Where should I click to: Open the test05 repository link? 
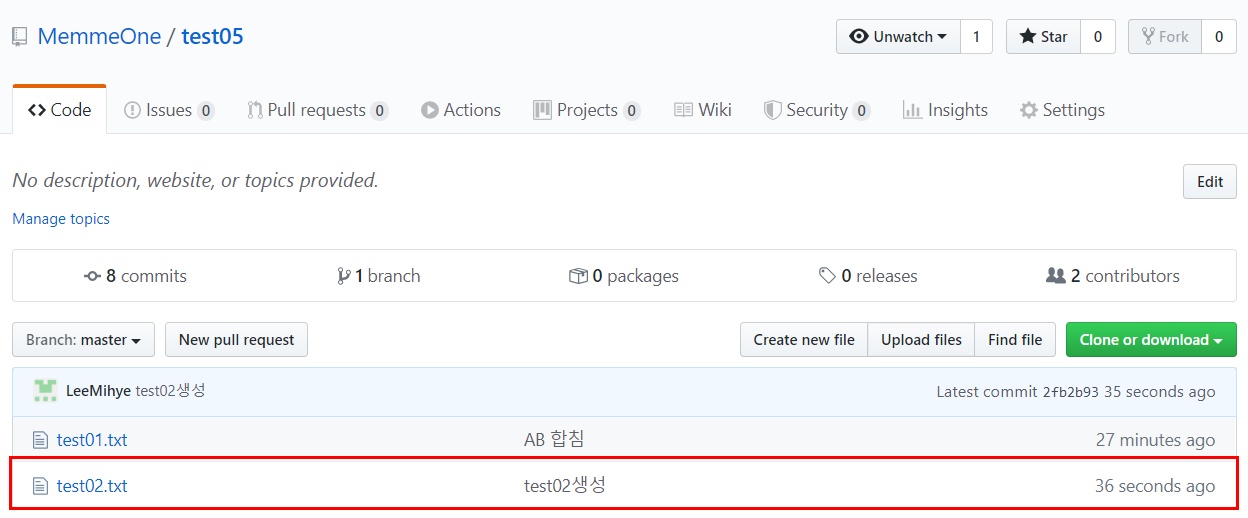212,37
